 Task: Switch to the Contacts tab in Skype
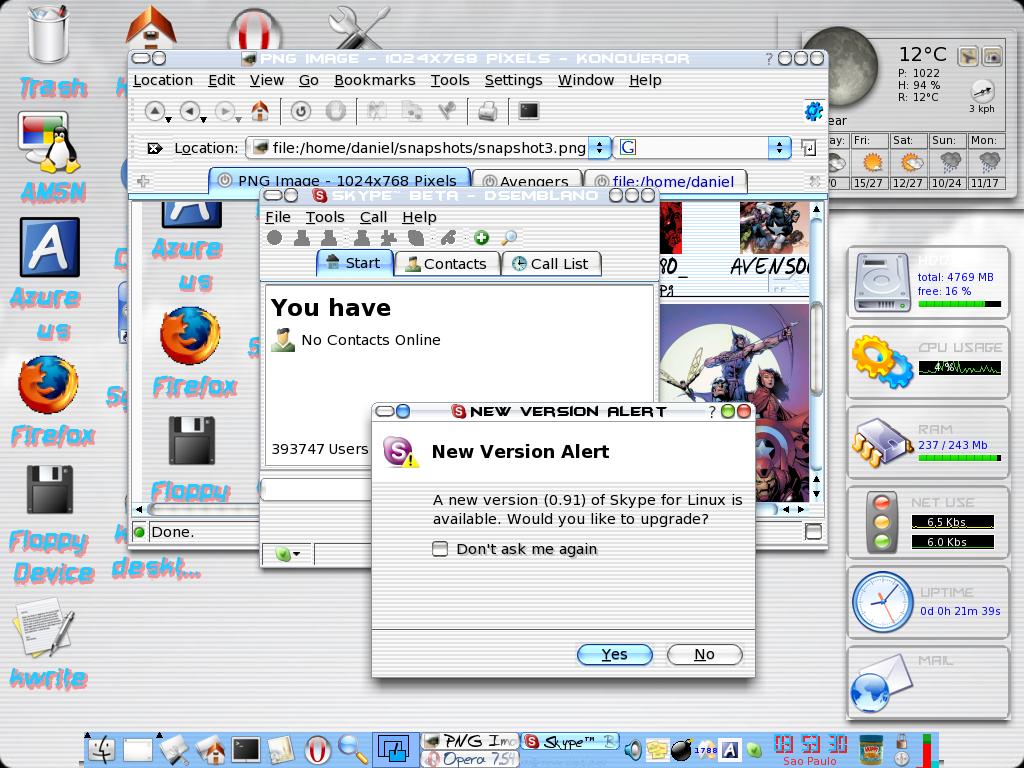pyautogui.click(x=447, y=264)
